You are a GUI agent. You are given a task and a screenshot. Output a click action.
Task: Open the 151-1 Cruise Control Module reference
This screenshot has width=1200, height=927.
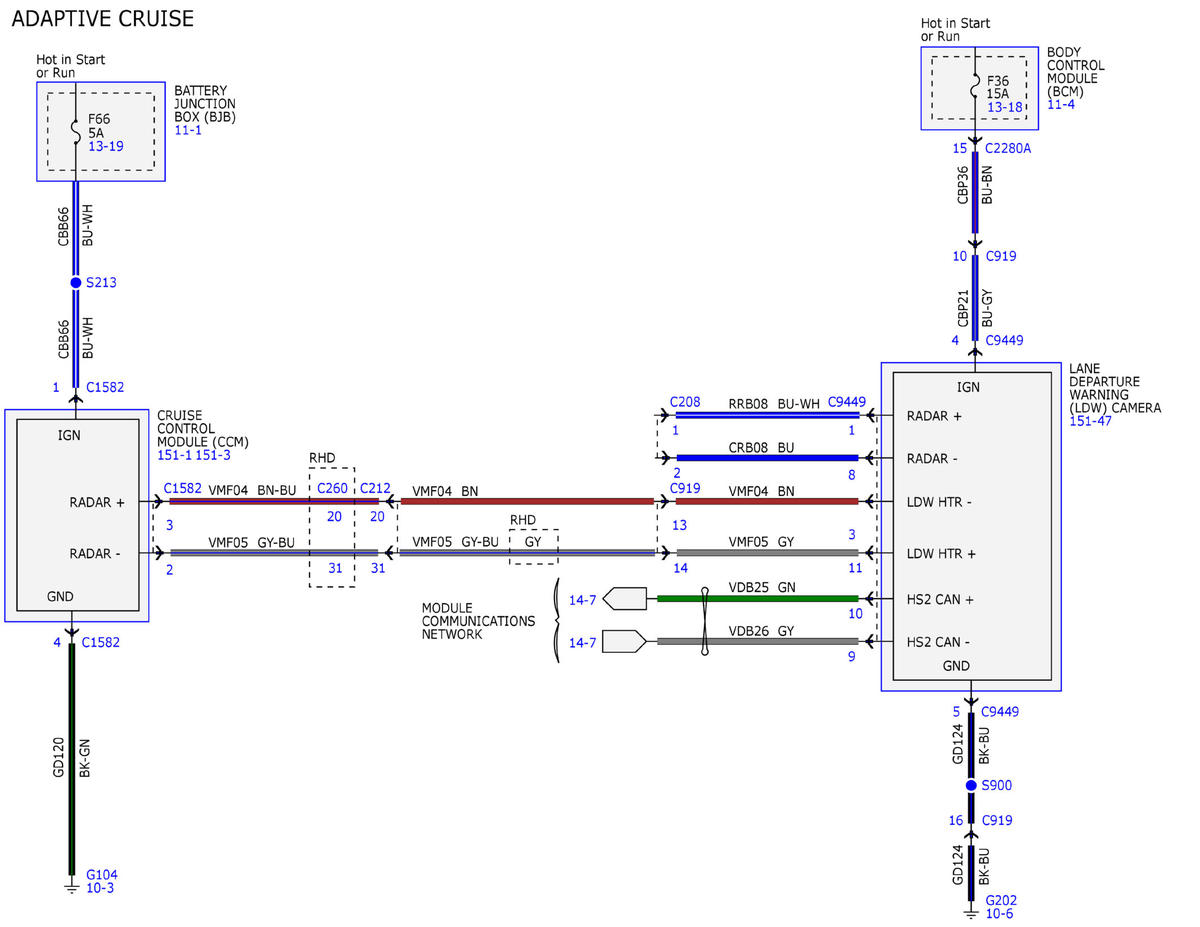coord(174,455)
